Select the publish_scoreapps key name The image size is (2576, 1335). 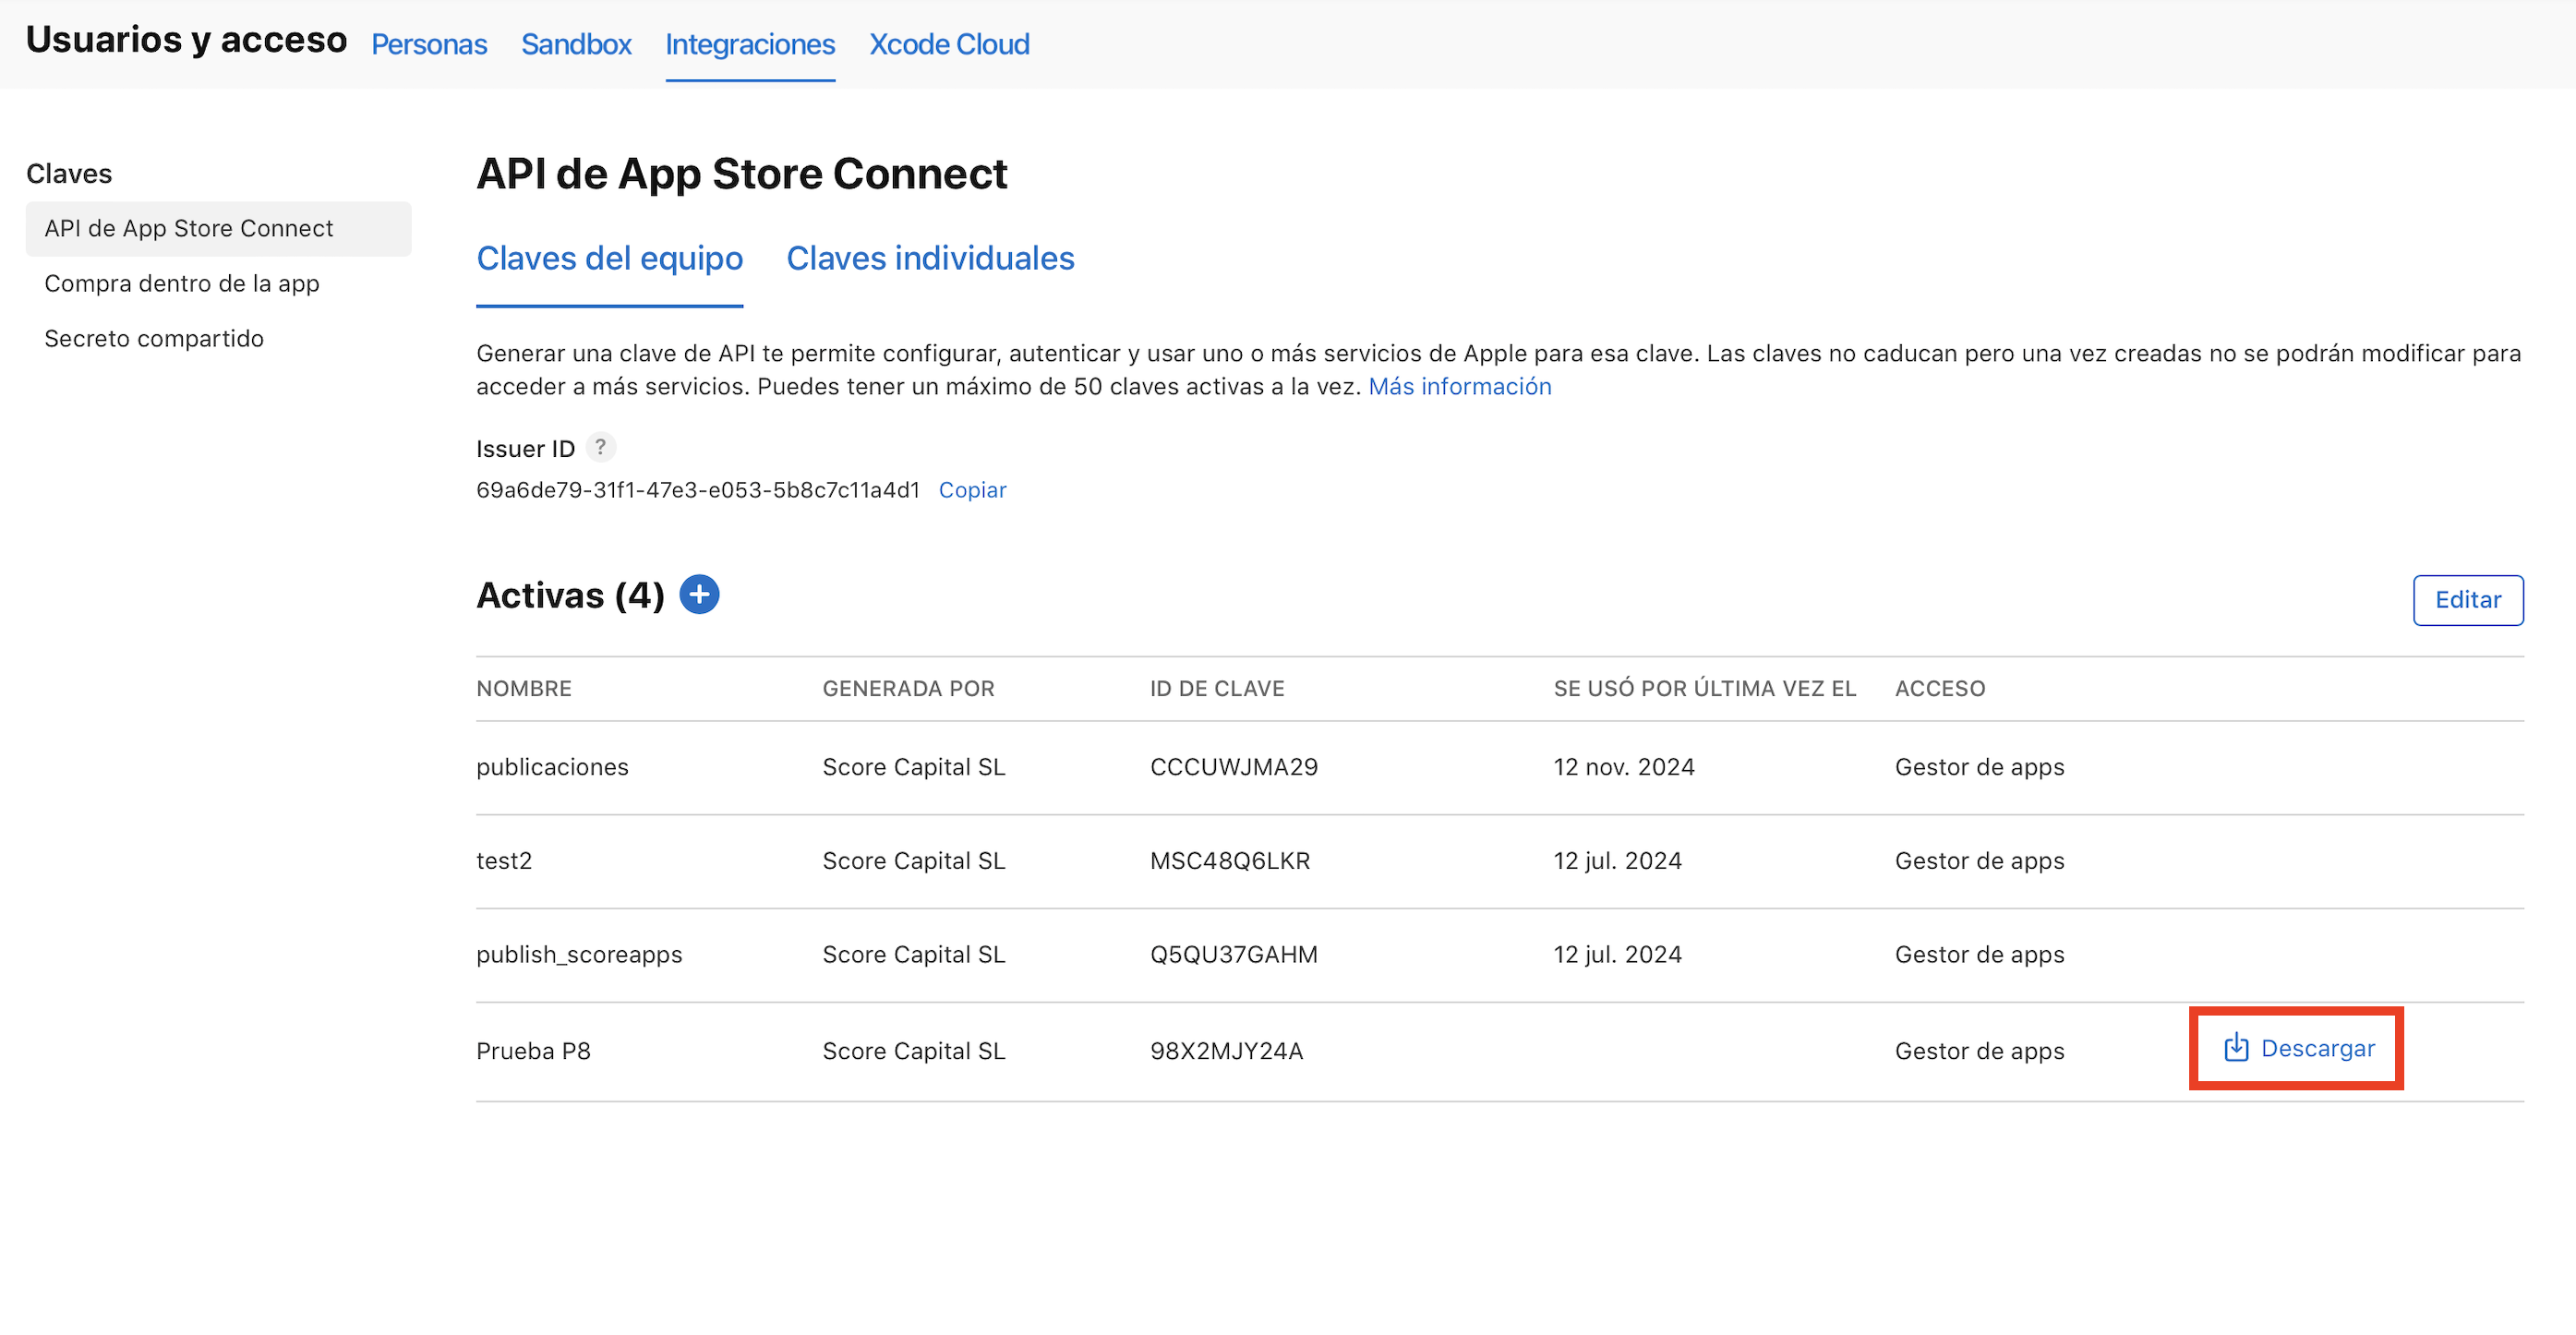coord(579,955)
